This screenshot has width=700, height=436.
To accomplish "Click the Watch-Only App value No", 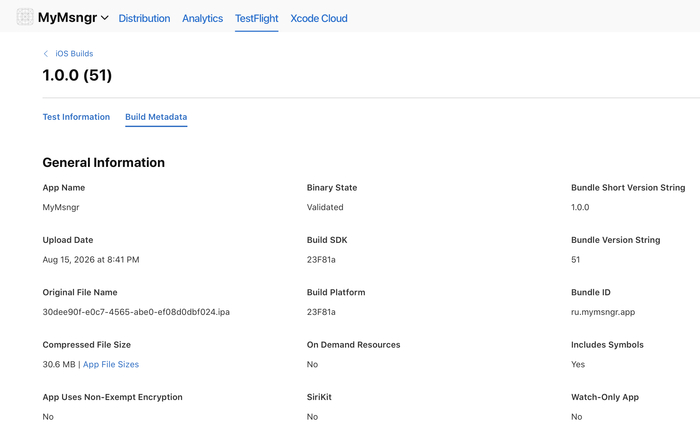I will (x=576, y=417).
